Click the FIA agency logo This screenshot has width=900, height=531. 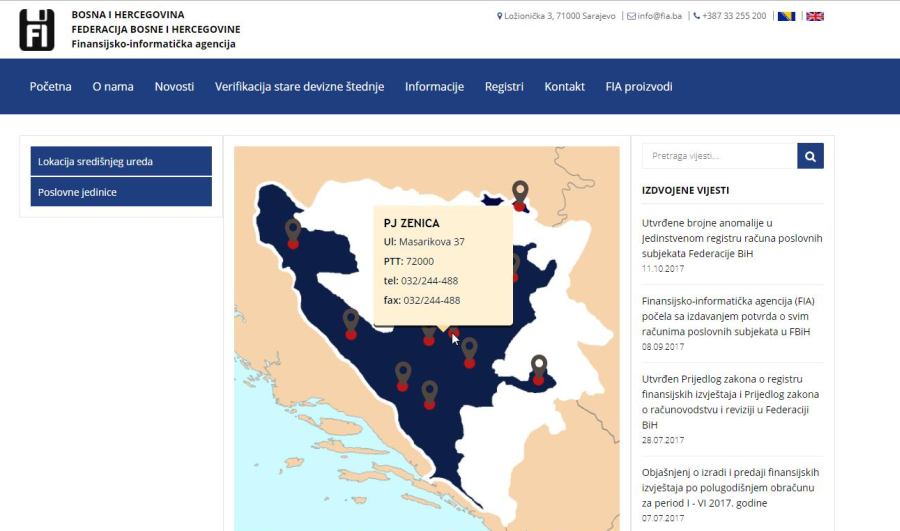(37, 30)
